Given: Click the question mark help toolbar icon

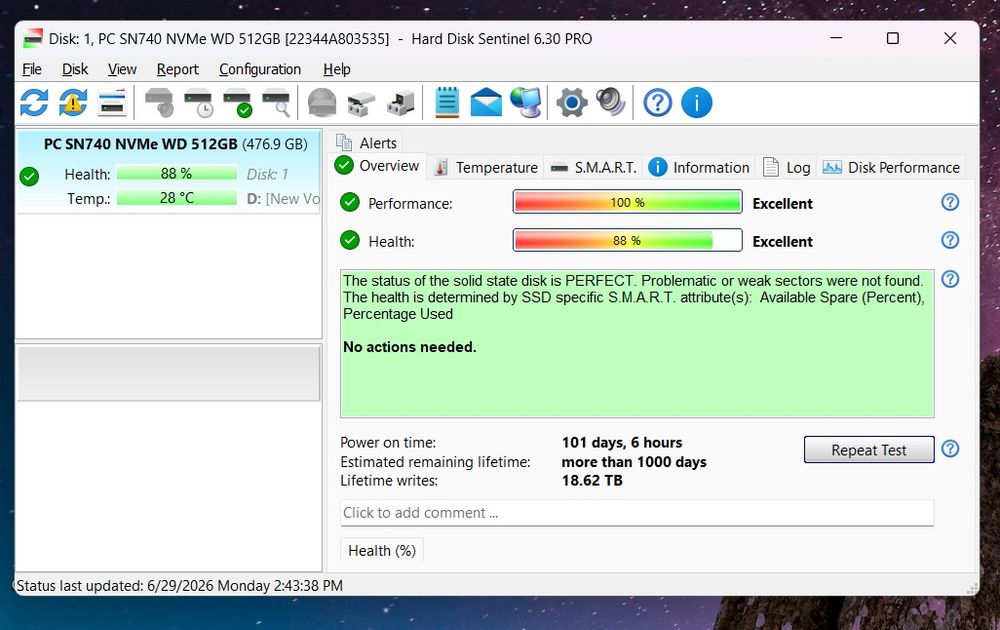Looking at the screenshot, I should [x=658, y=103].
